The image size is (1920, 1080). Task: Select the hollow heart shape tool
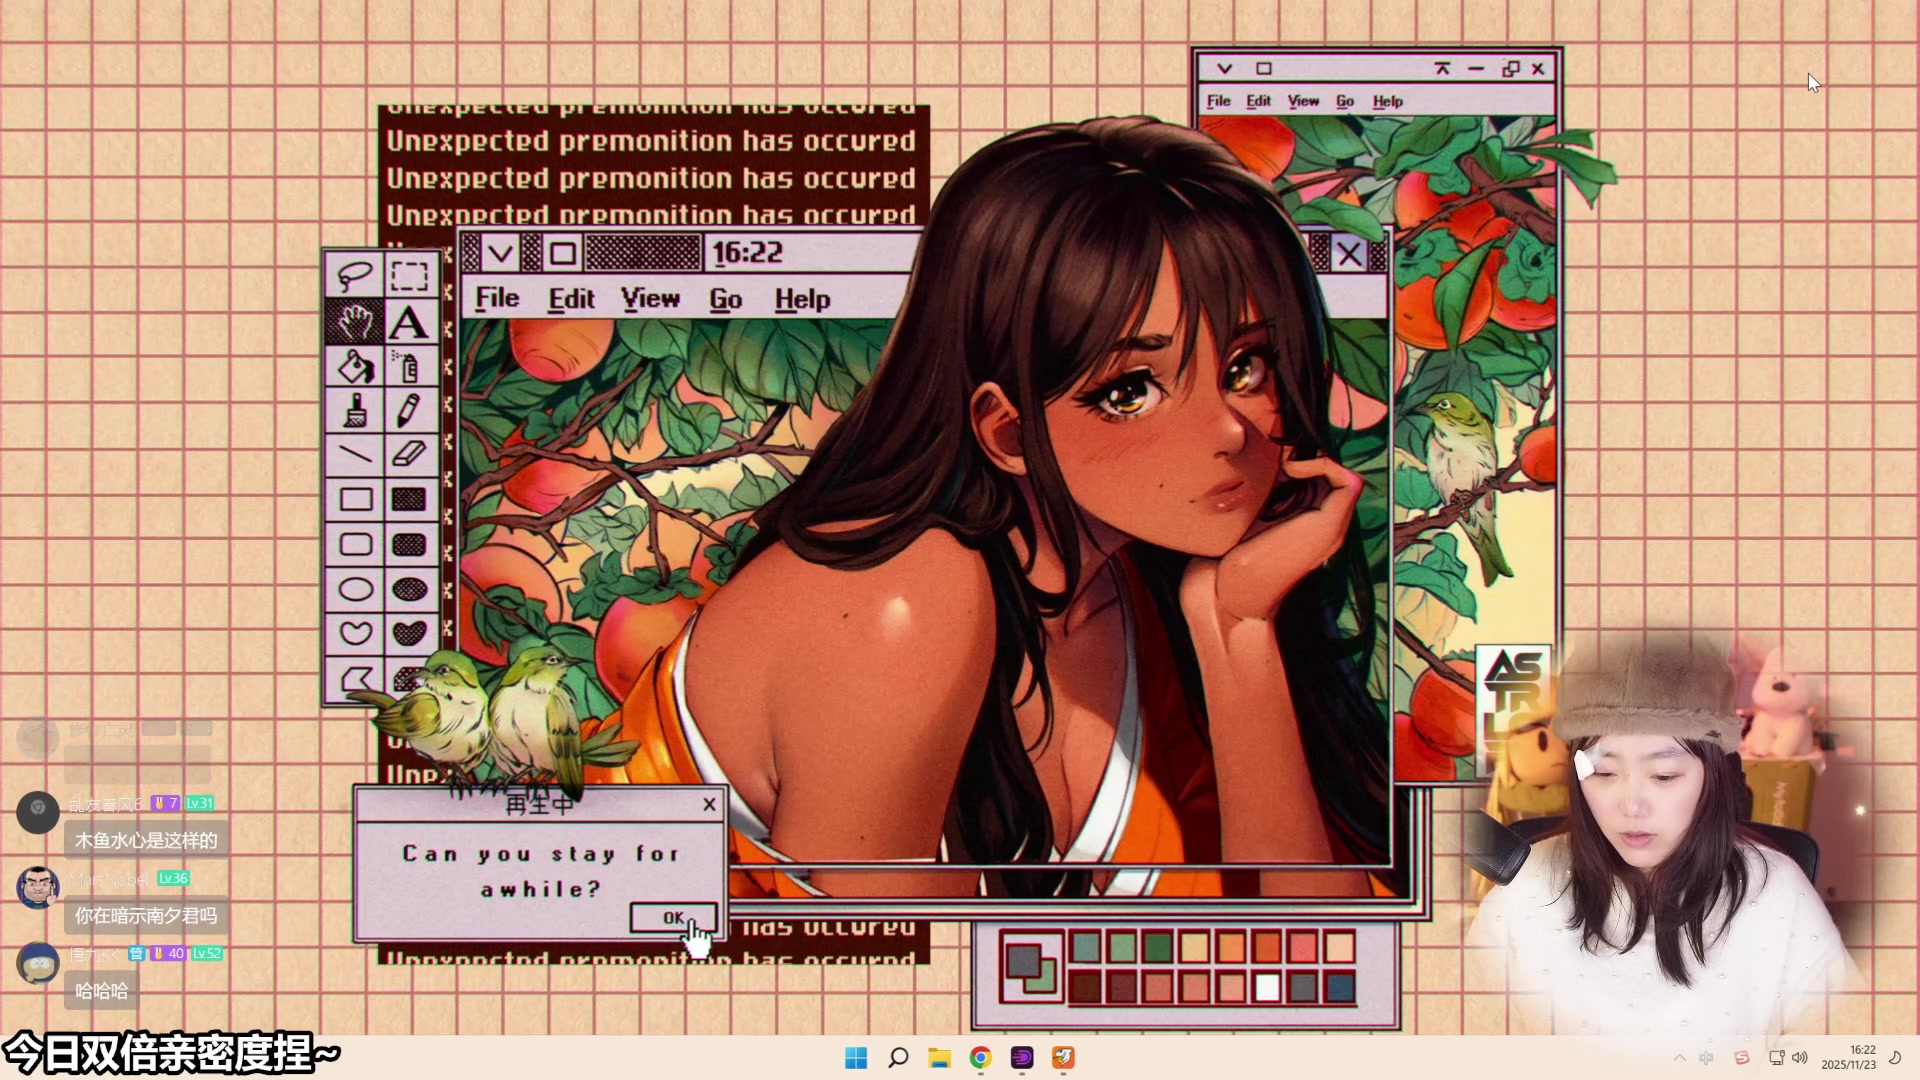click(354, 633)
